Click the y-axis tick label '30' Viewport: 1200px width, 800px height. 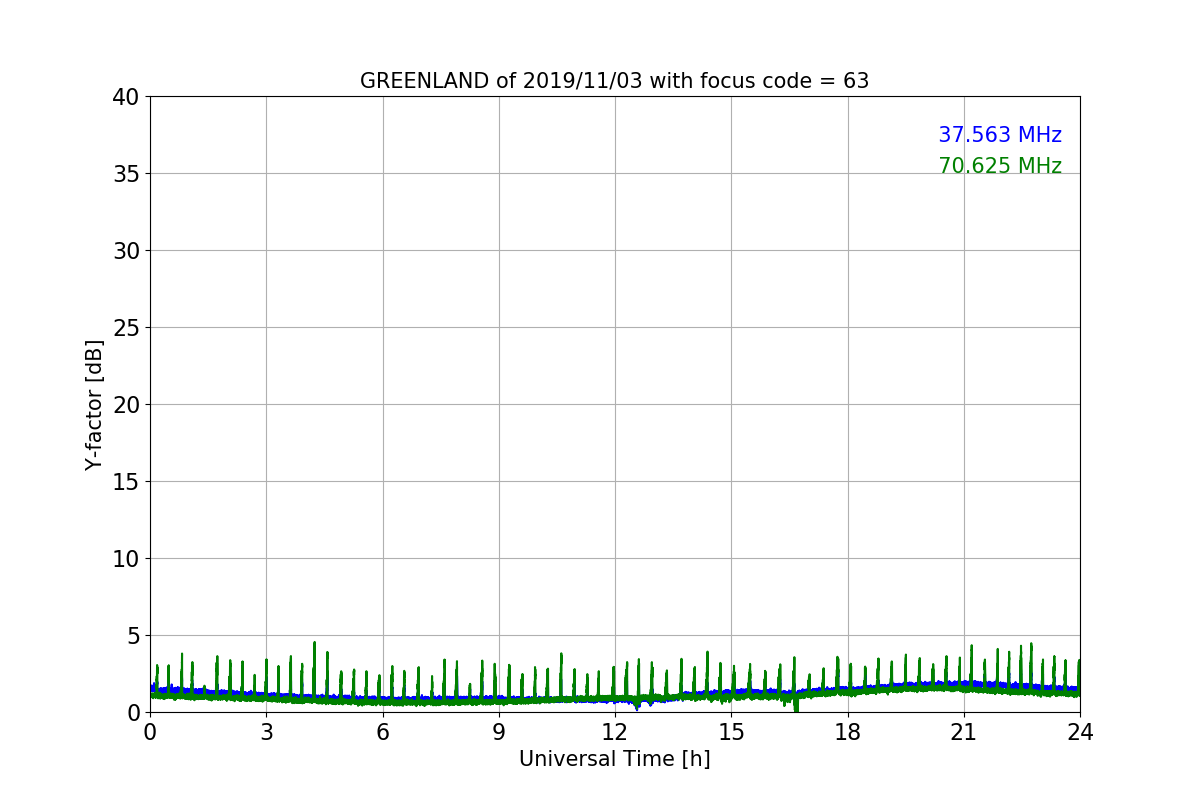pos(126,251)
